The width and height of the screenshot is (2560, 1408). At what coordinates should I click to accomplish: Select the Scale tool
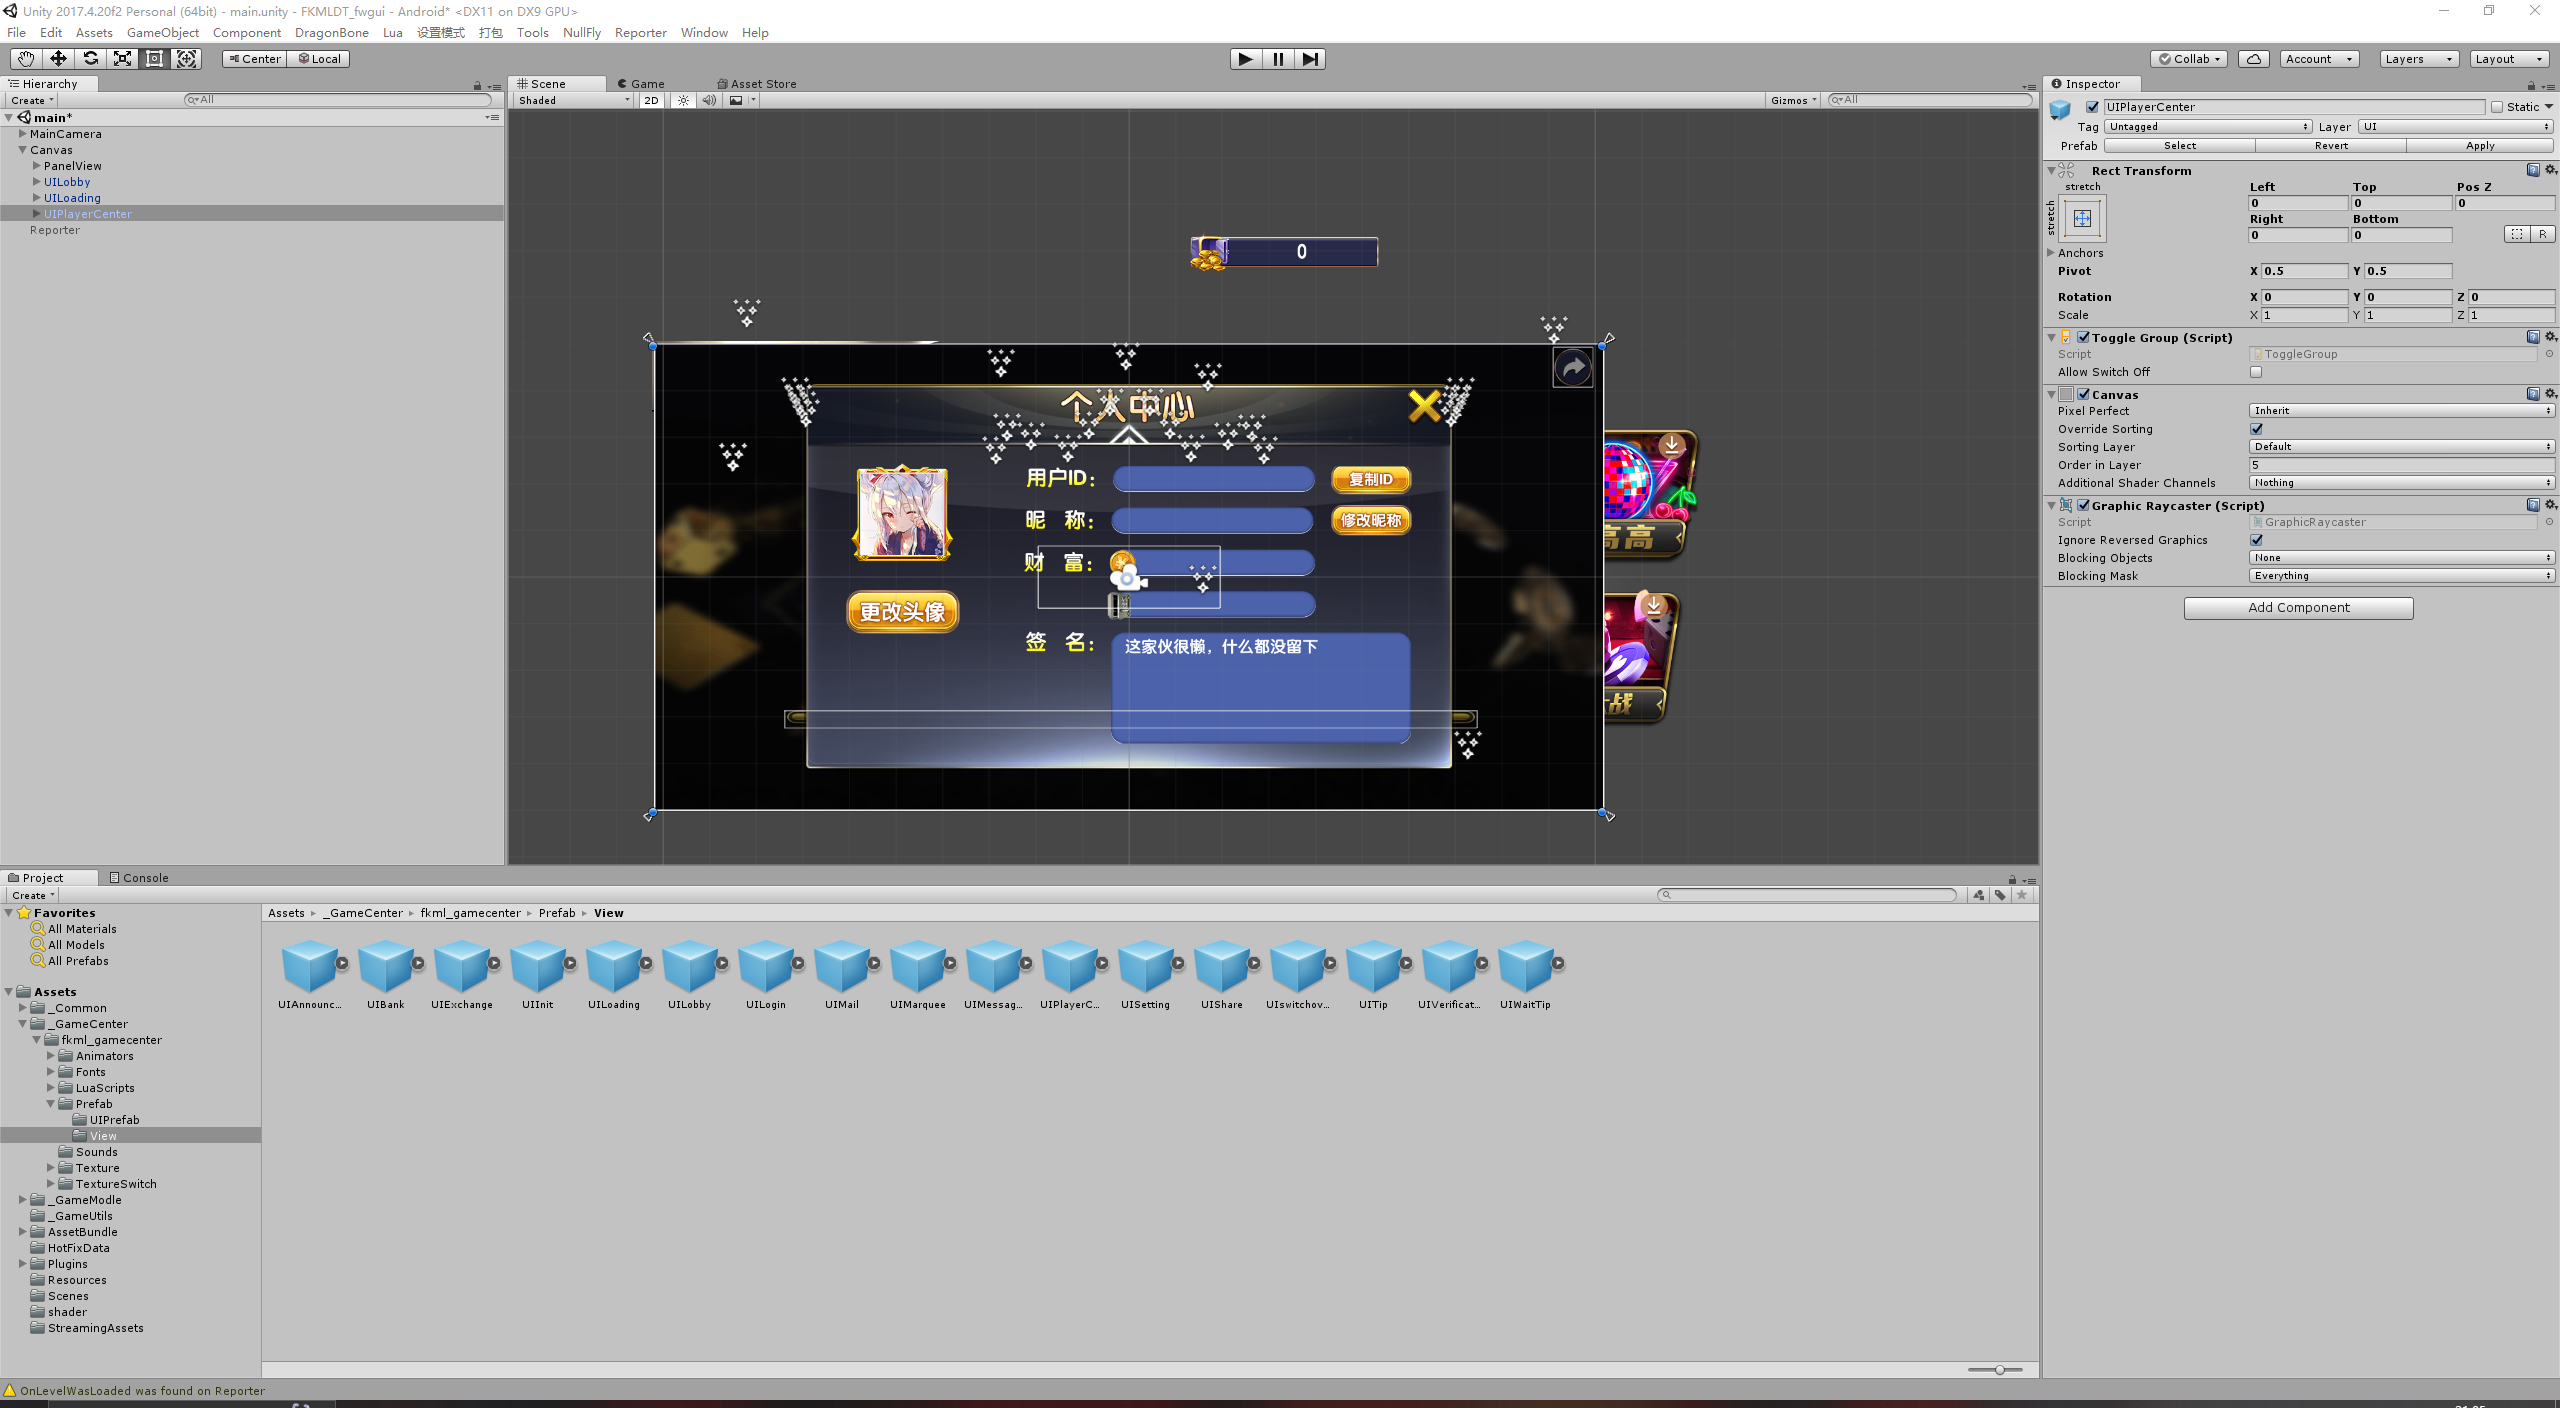[122, 59]
